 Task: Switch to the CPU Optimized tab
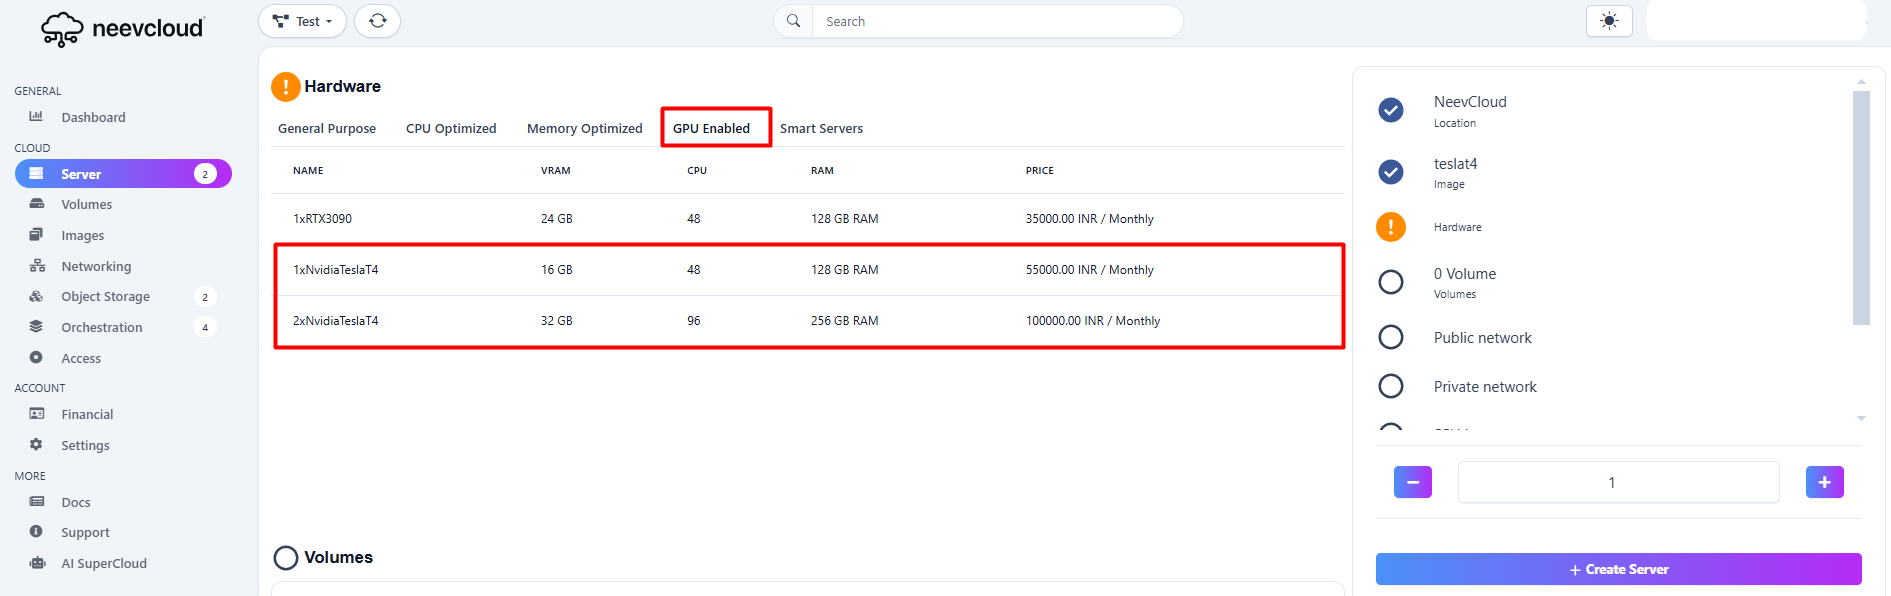point(451,128)
